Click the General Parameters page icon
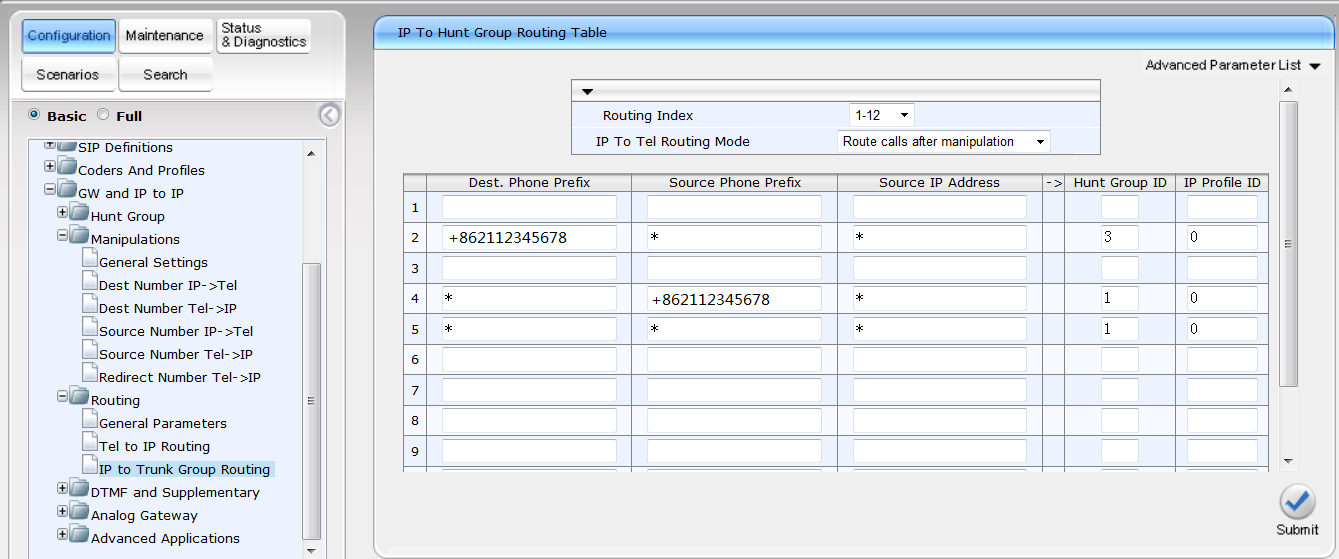Viewport: 1339px width, 559px height. point(90,421)
